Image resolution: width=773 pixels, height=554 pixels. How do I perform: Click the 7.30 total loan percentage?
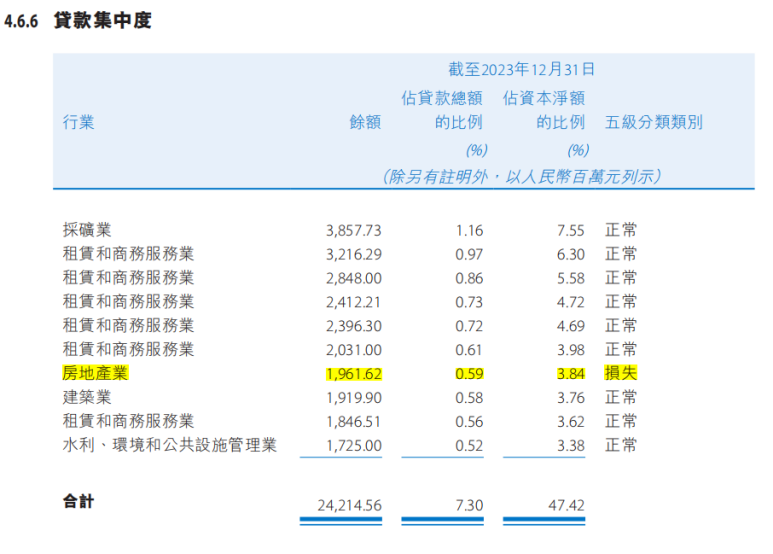pyautogui.click(x=469, y=506)
